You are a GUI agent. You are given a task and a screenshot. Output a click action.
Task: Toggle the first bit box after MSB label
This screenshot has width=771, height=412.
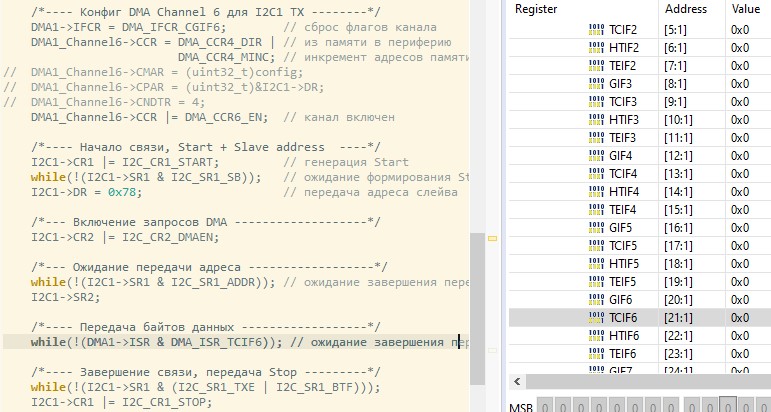[x=546, y=406]
